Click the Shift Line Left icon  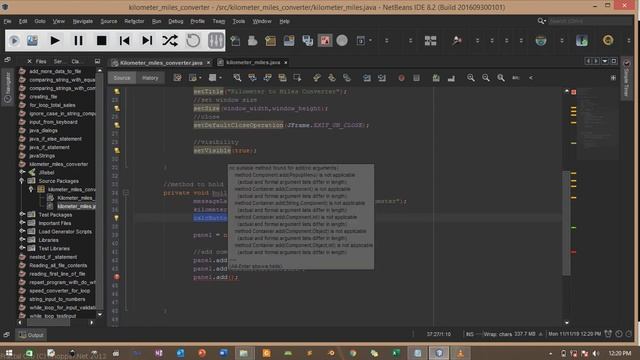point(367,78)
